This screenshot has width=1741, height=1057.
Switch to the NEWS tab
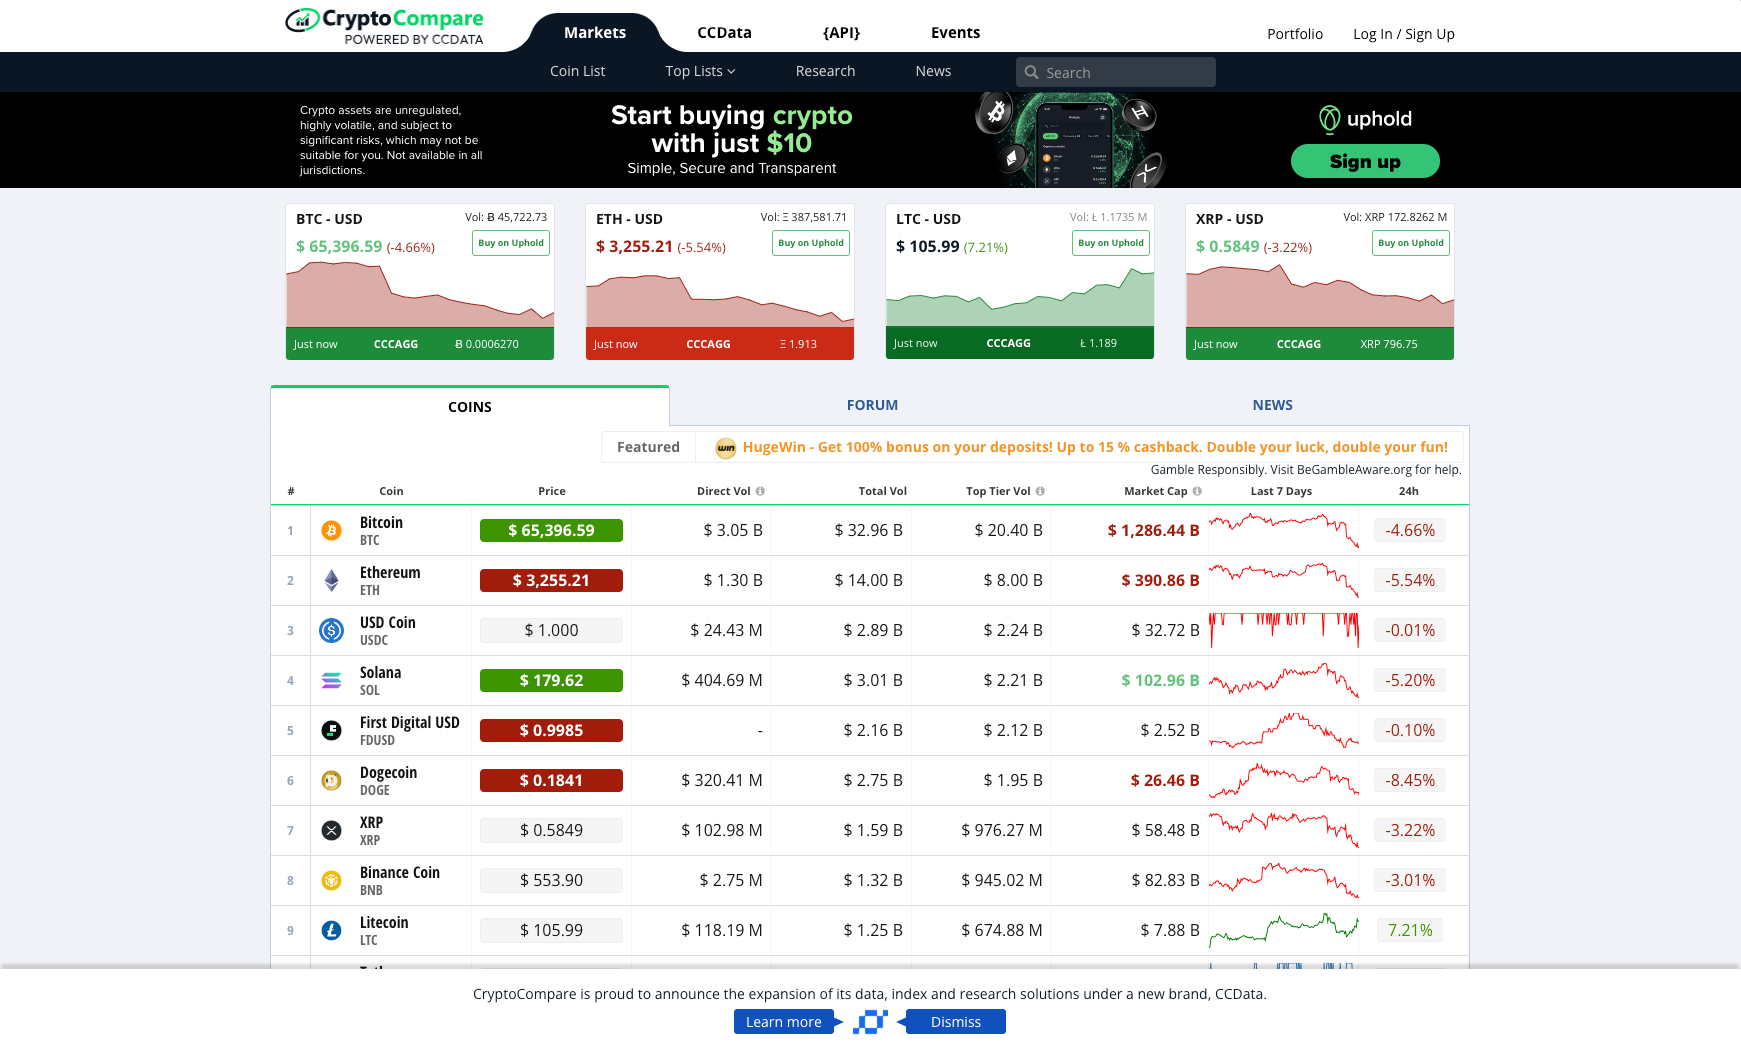pos(1272,405)
